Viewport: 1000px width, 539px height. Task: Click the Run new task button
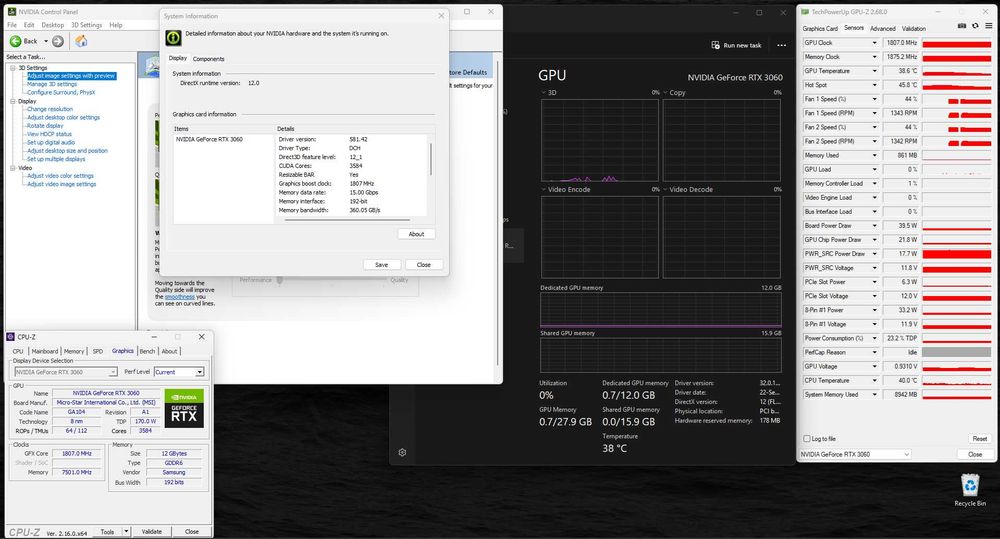pos(737,45)
